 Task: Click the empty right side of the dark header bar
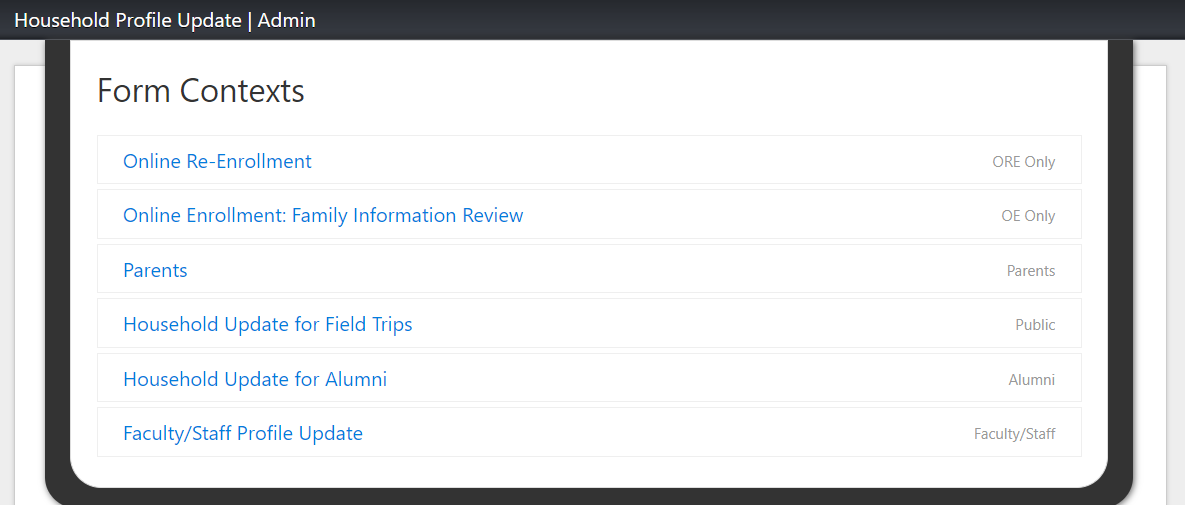pos(800,20)
